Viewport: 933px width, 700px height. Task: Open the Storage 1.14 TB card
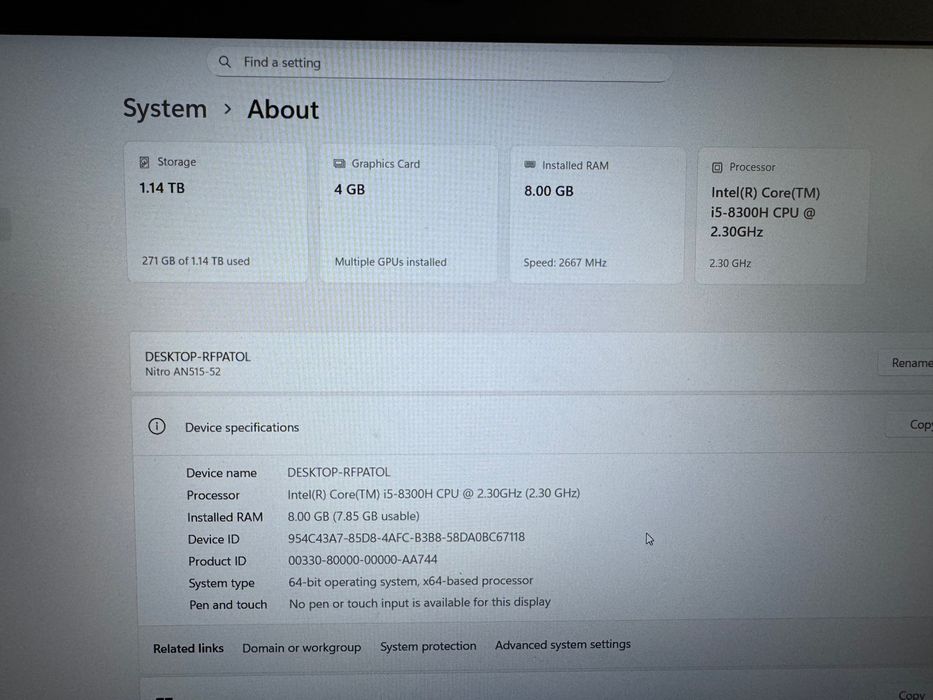click(217, 211)
